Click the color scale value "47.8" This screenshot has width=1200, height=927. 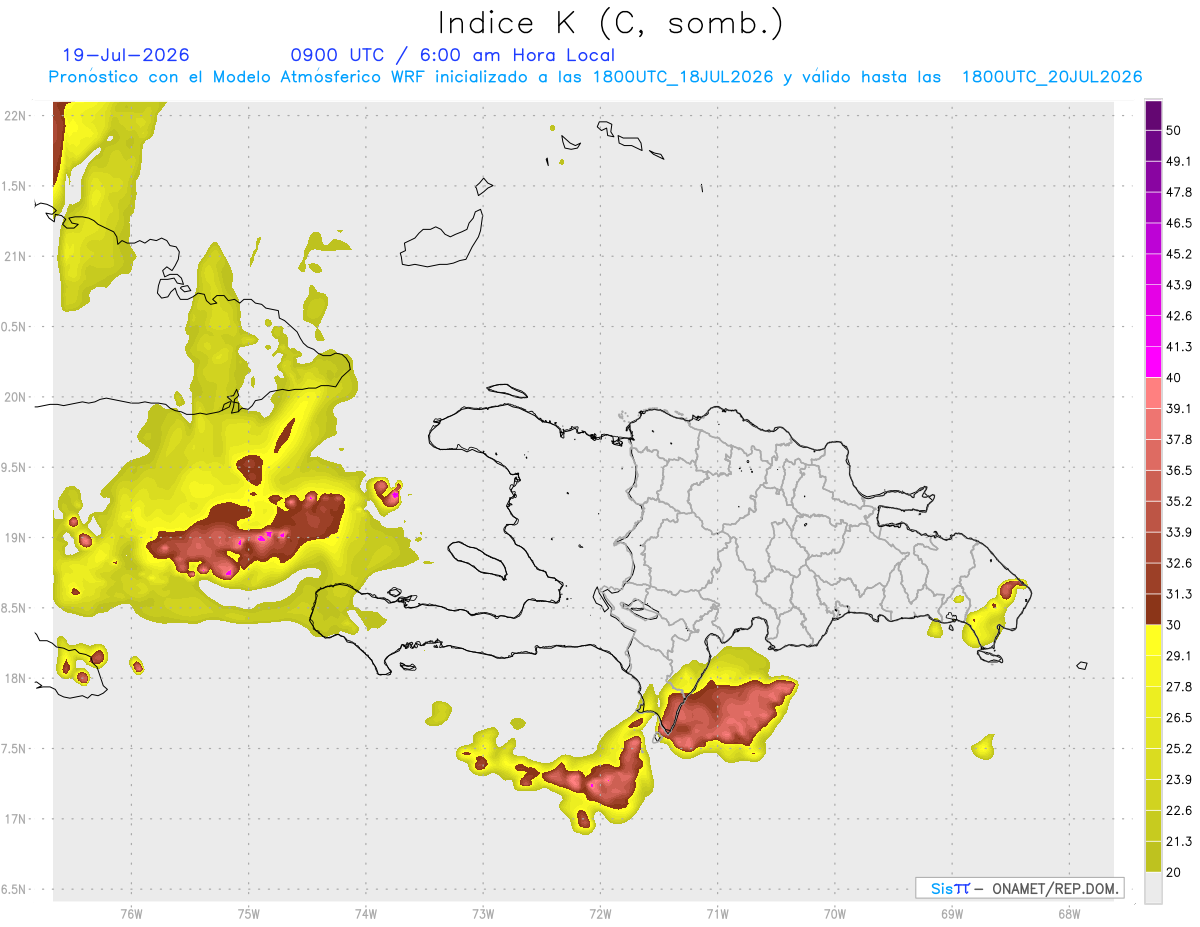point(1179,192)
